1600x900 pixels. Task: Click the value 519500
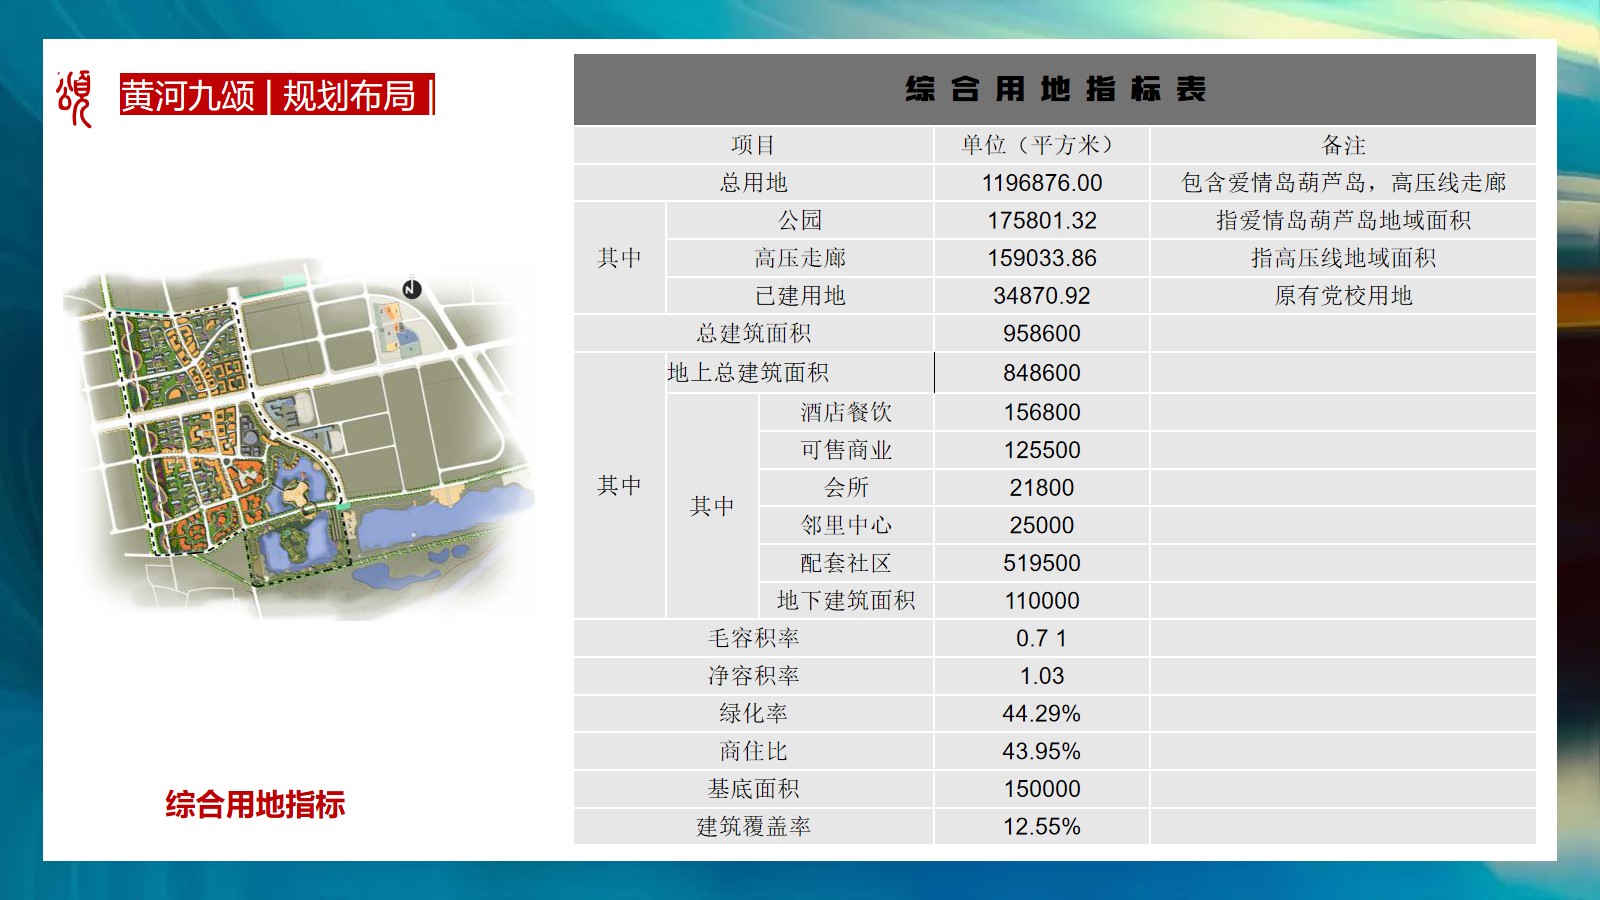coord(1042,563)
